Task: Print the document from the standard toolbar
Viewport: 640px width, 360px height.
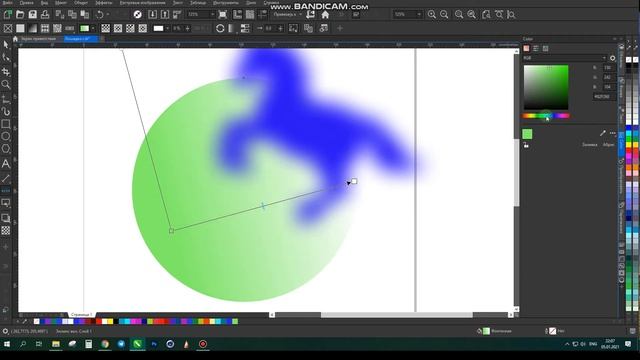Action: point(45,15)
